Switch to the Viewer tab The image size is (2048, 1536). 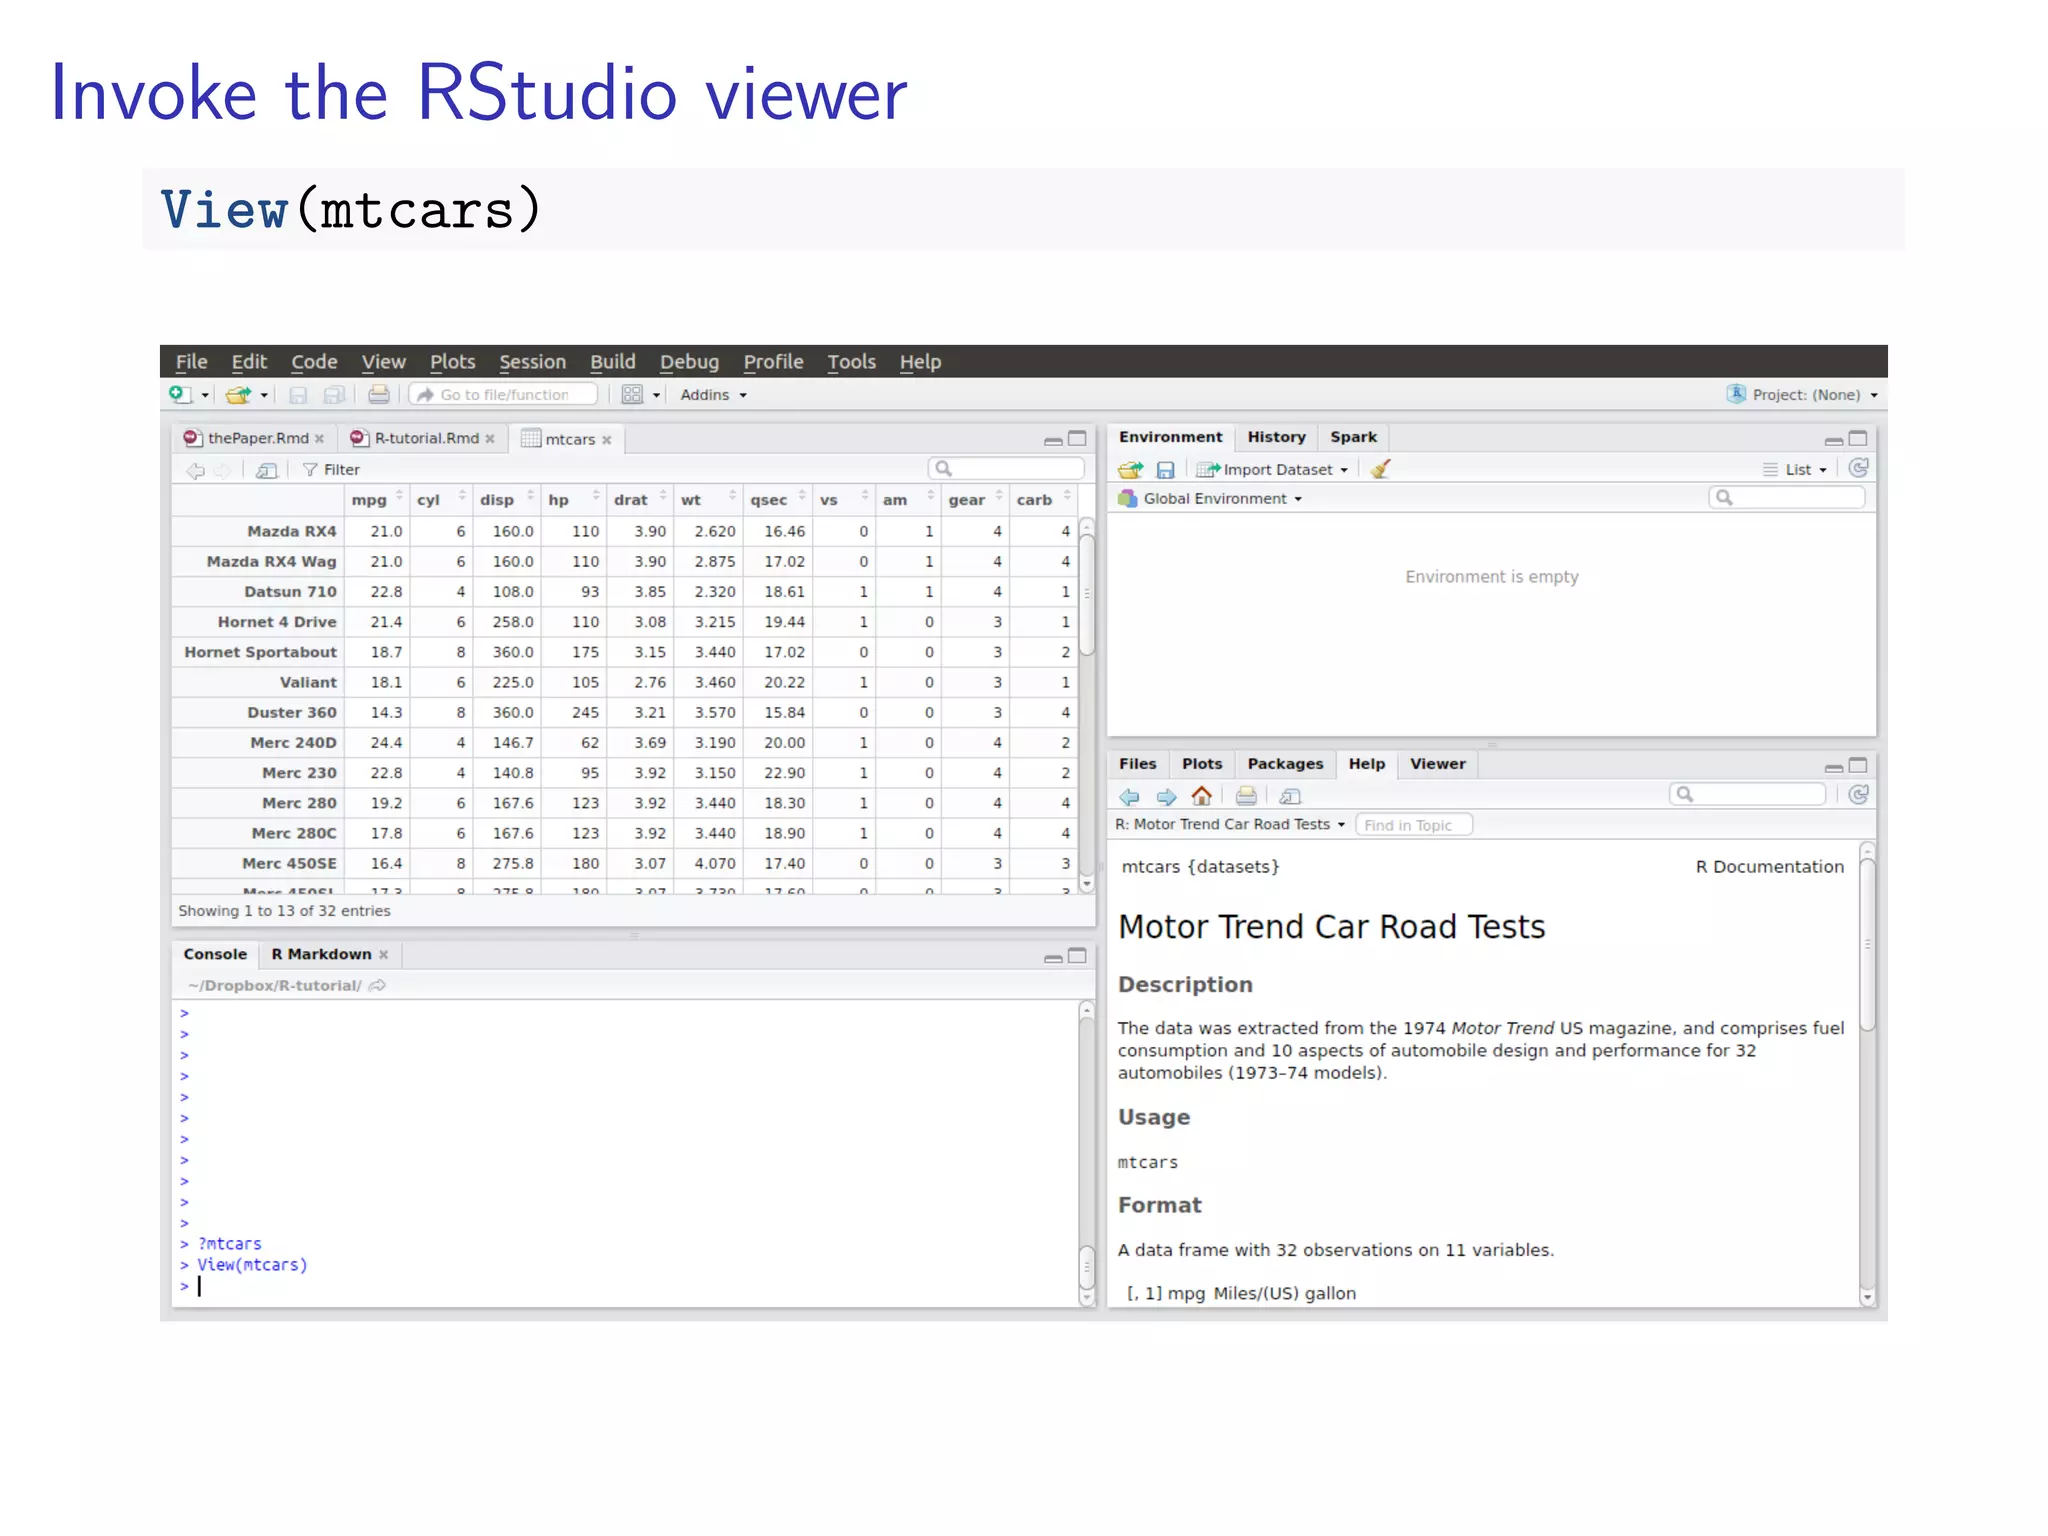pos(1437,764)
